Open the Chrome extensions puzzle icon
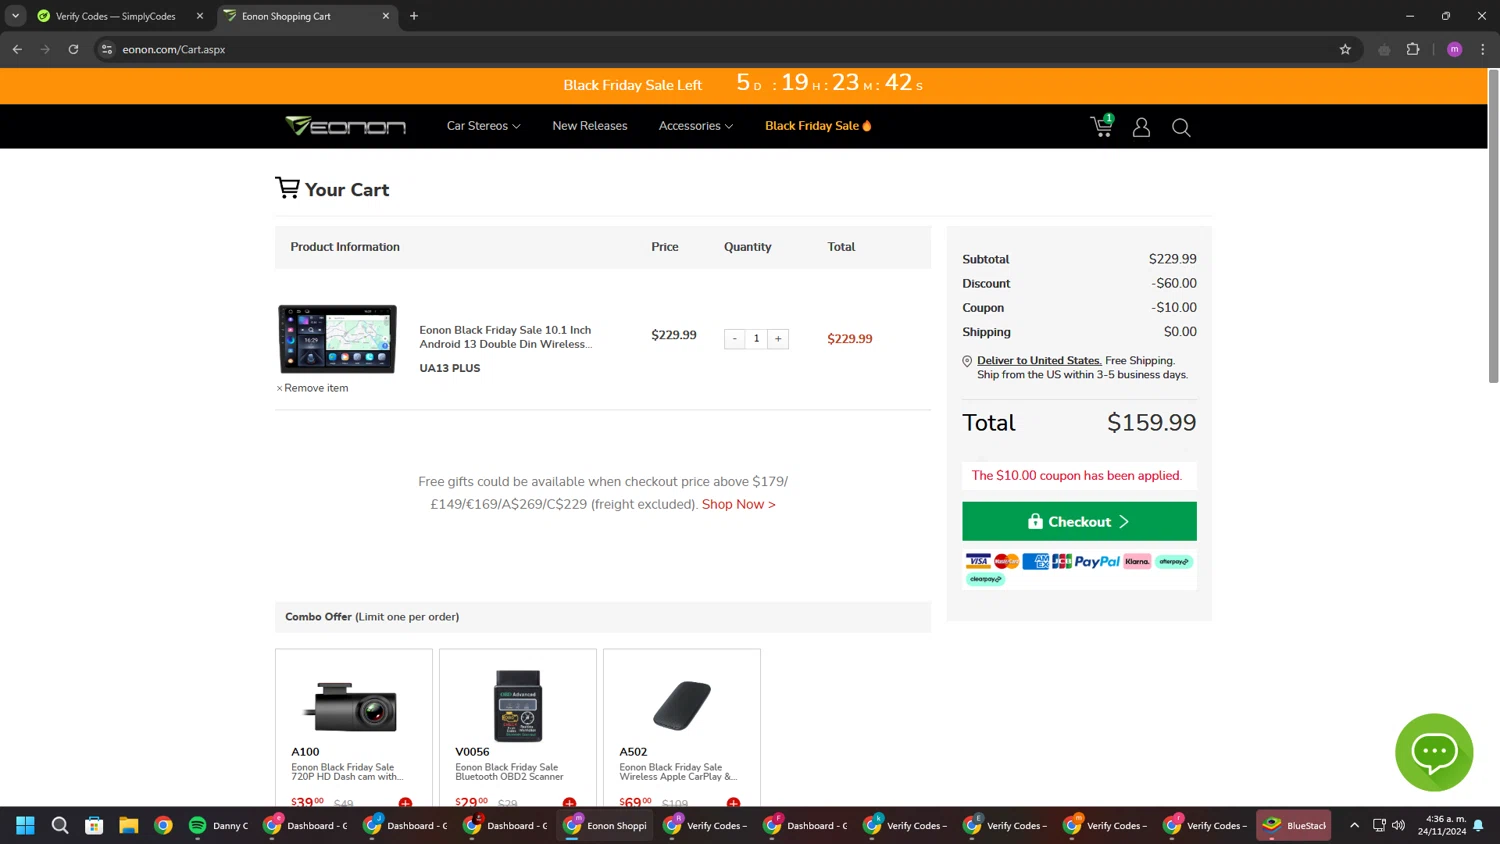 coord(1413,49)
